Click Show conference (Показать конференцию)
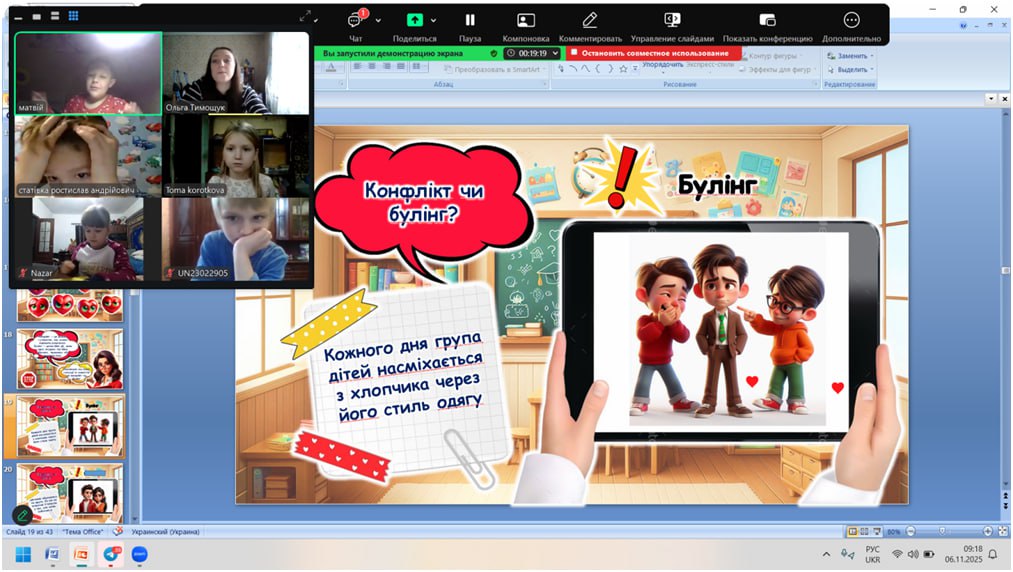The width and height of the screenshot is (1013, 572). [x=767, y=22]
